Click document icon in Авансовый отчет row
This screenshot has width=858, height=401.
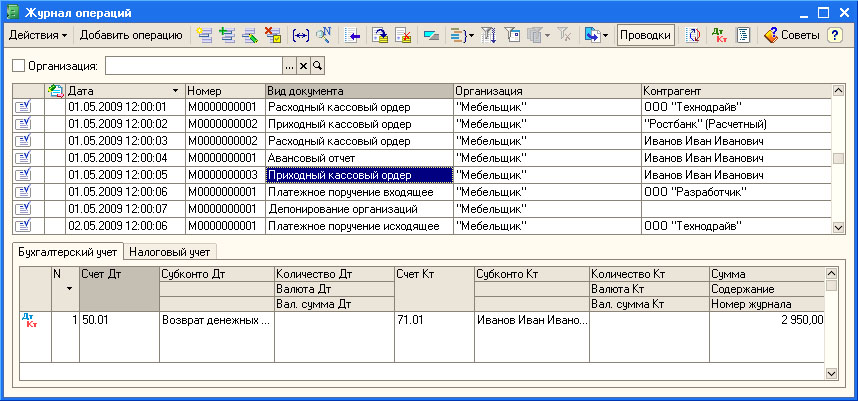(x=22, y=158)
